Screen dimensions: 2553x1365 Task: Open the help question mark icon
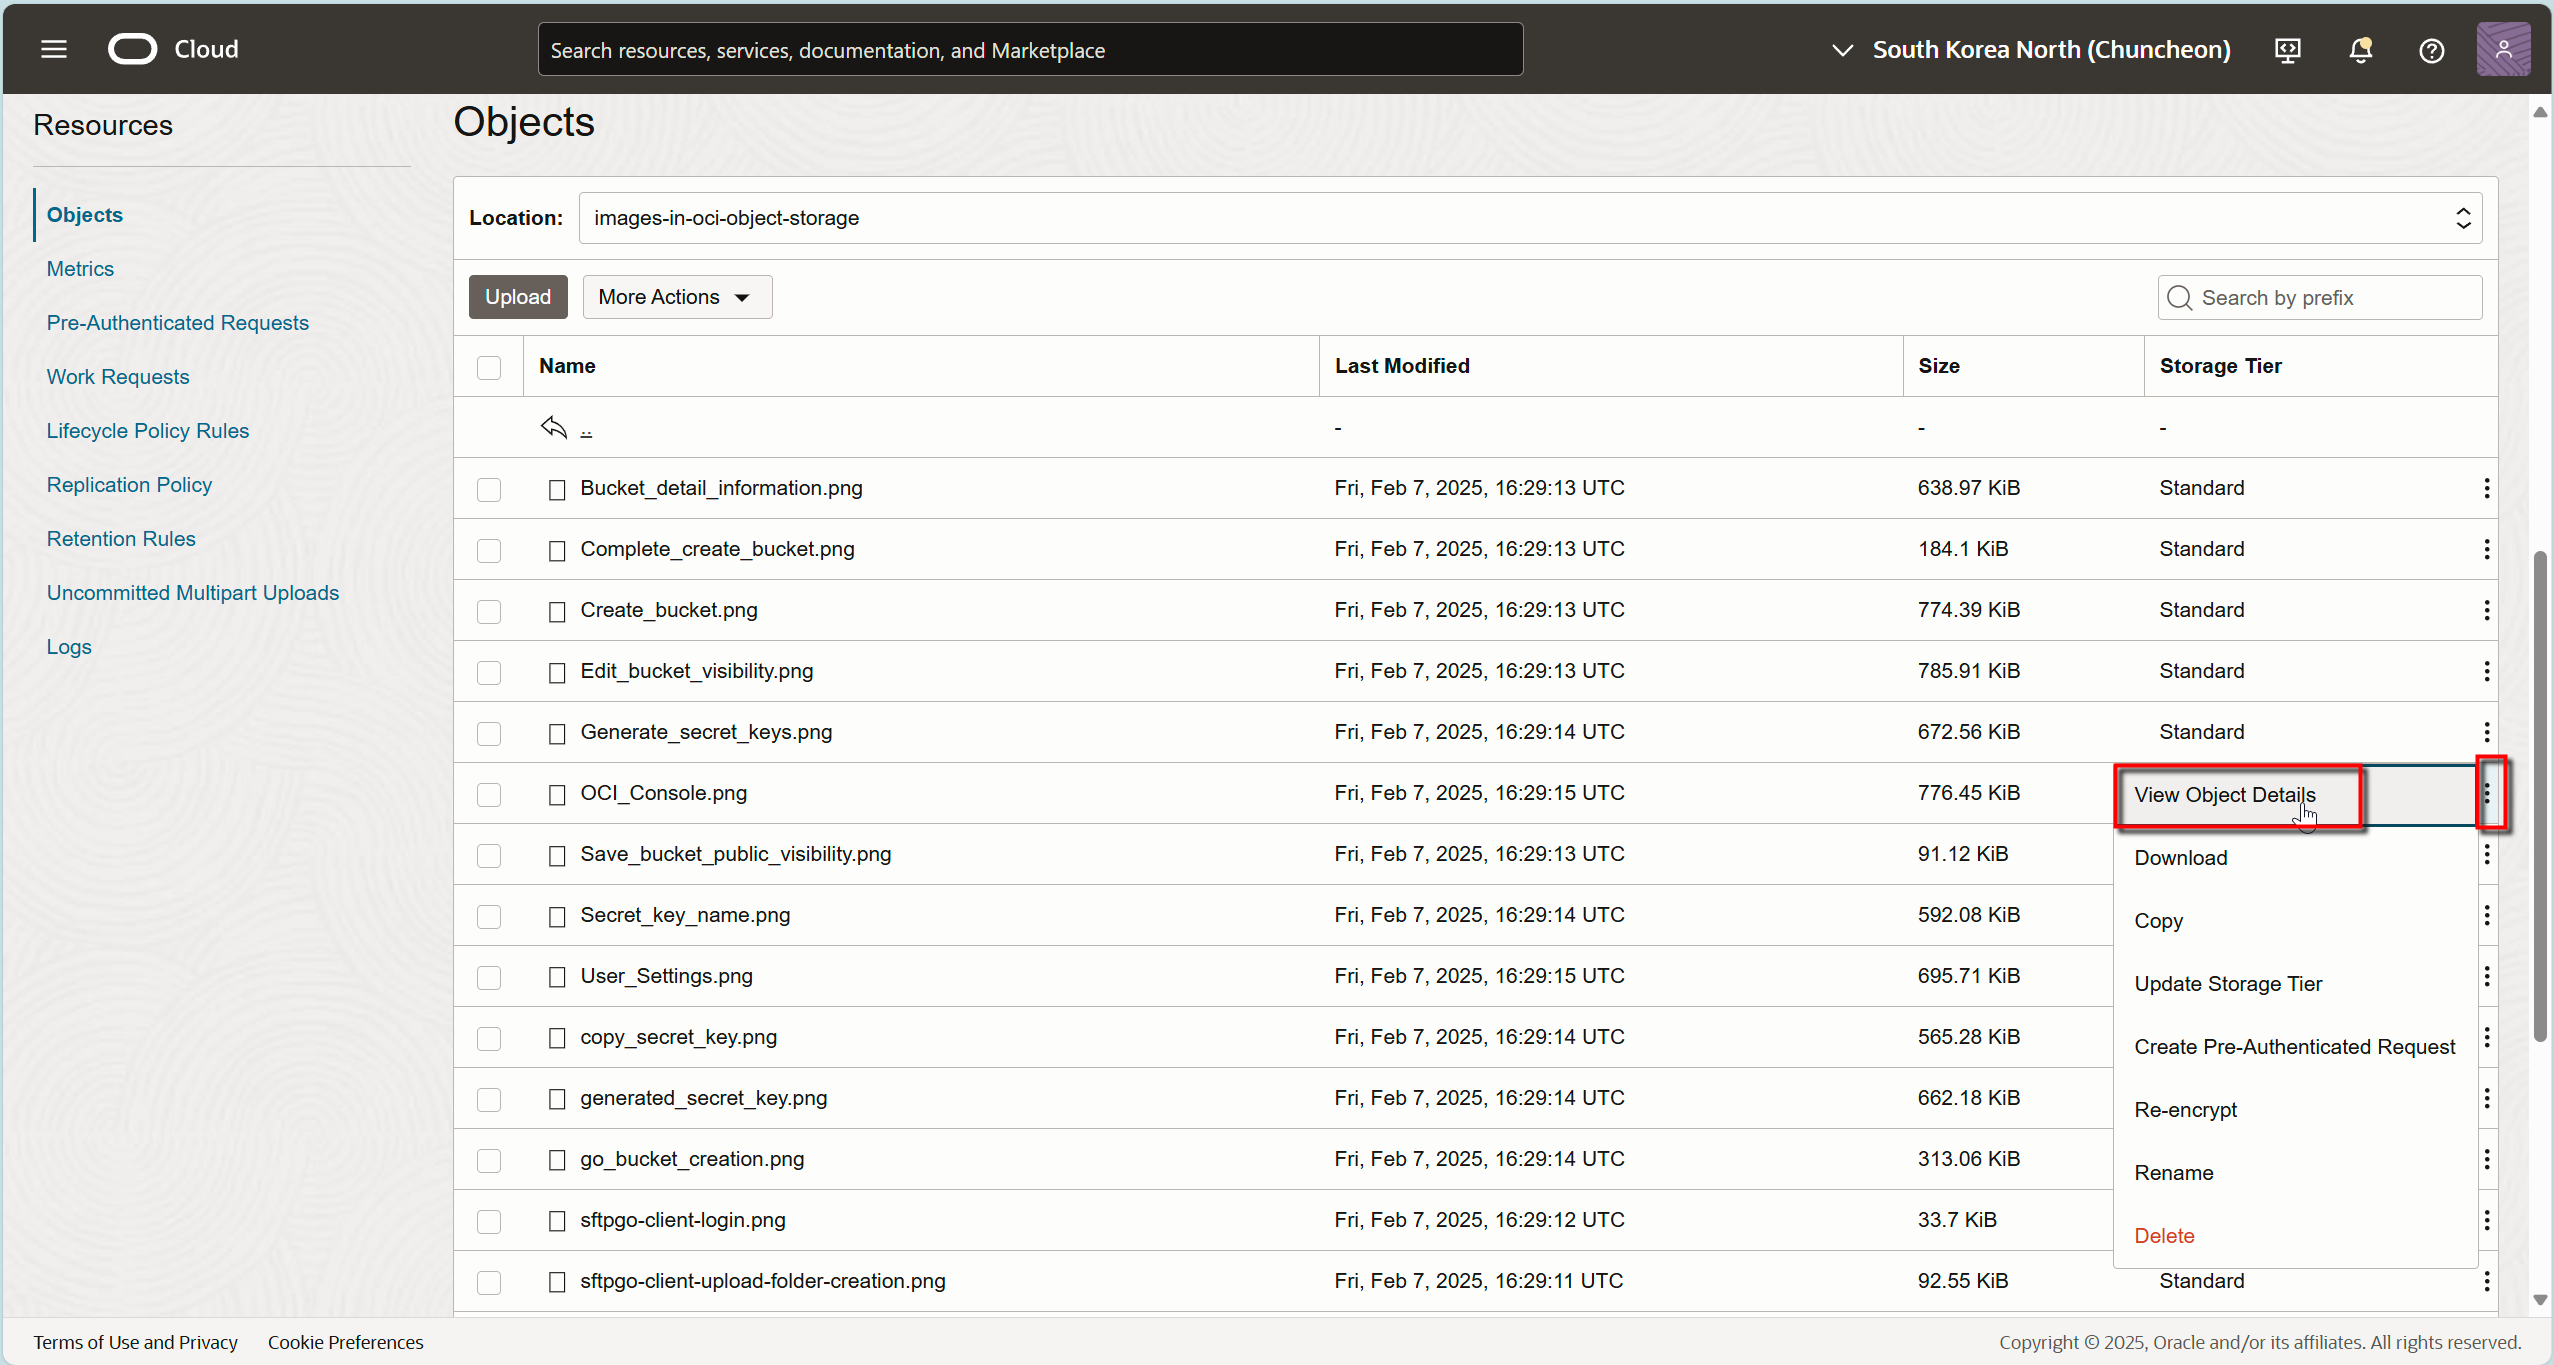(x=2431, y=50)
